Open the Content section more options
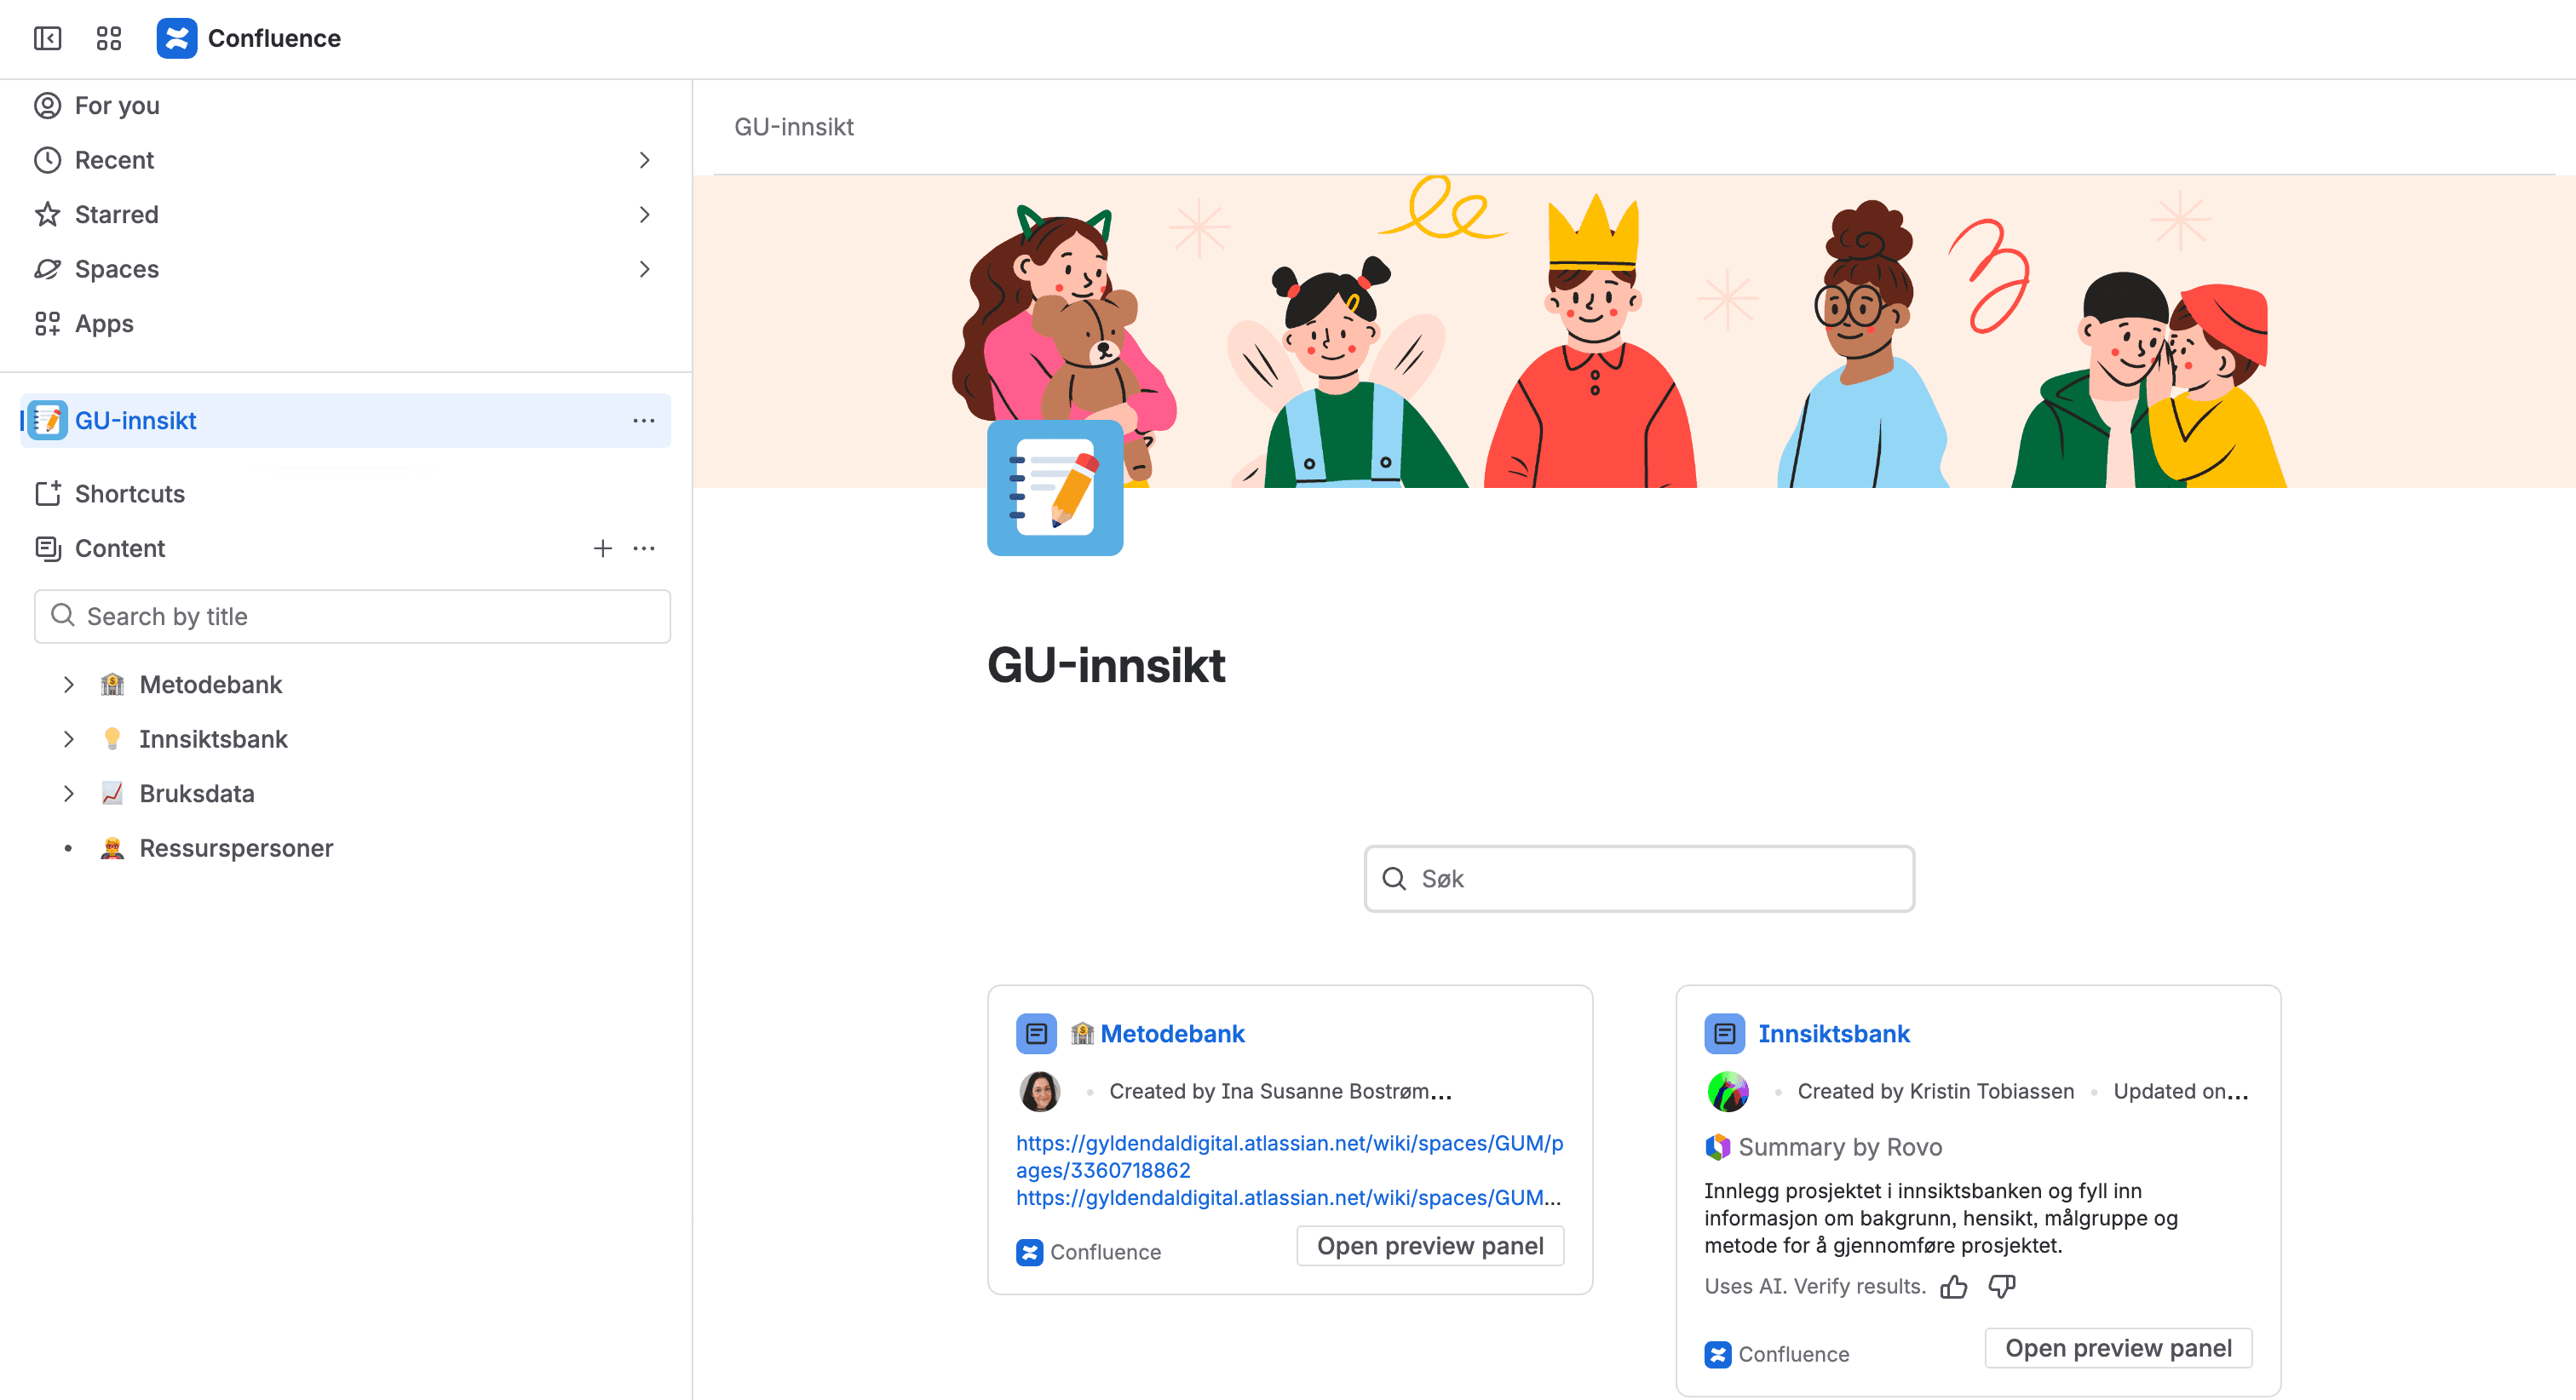 click(643, 548)
